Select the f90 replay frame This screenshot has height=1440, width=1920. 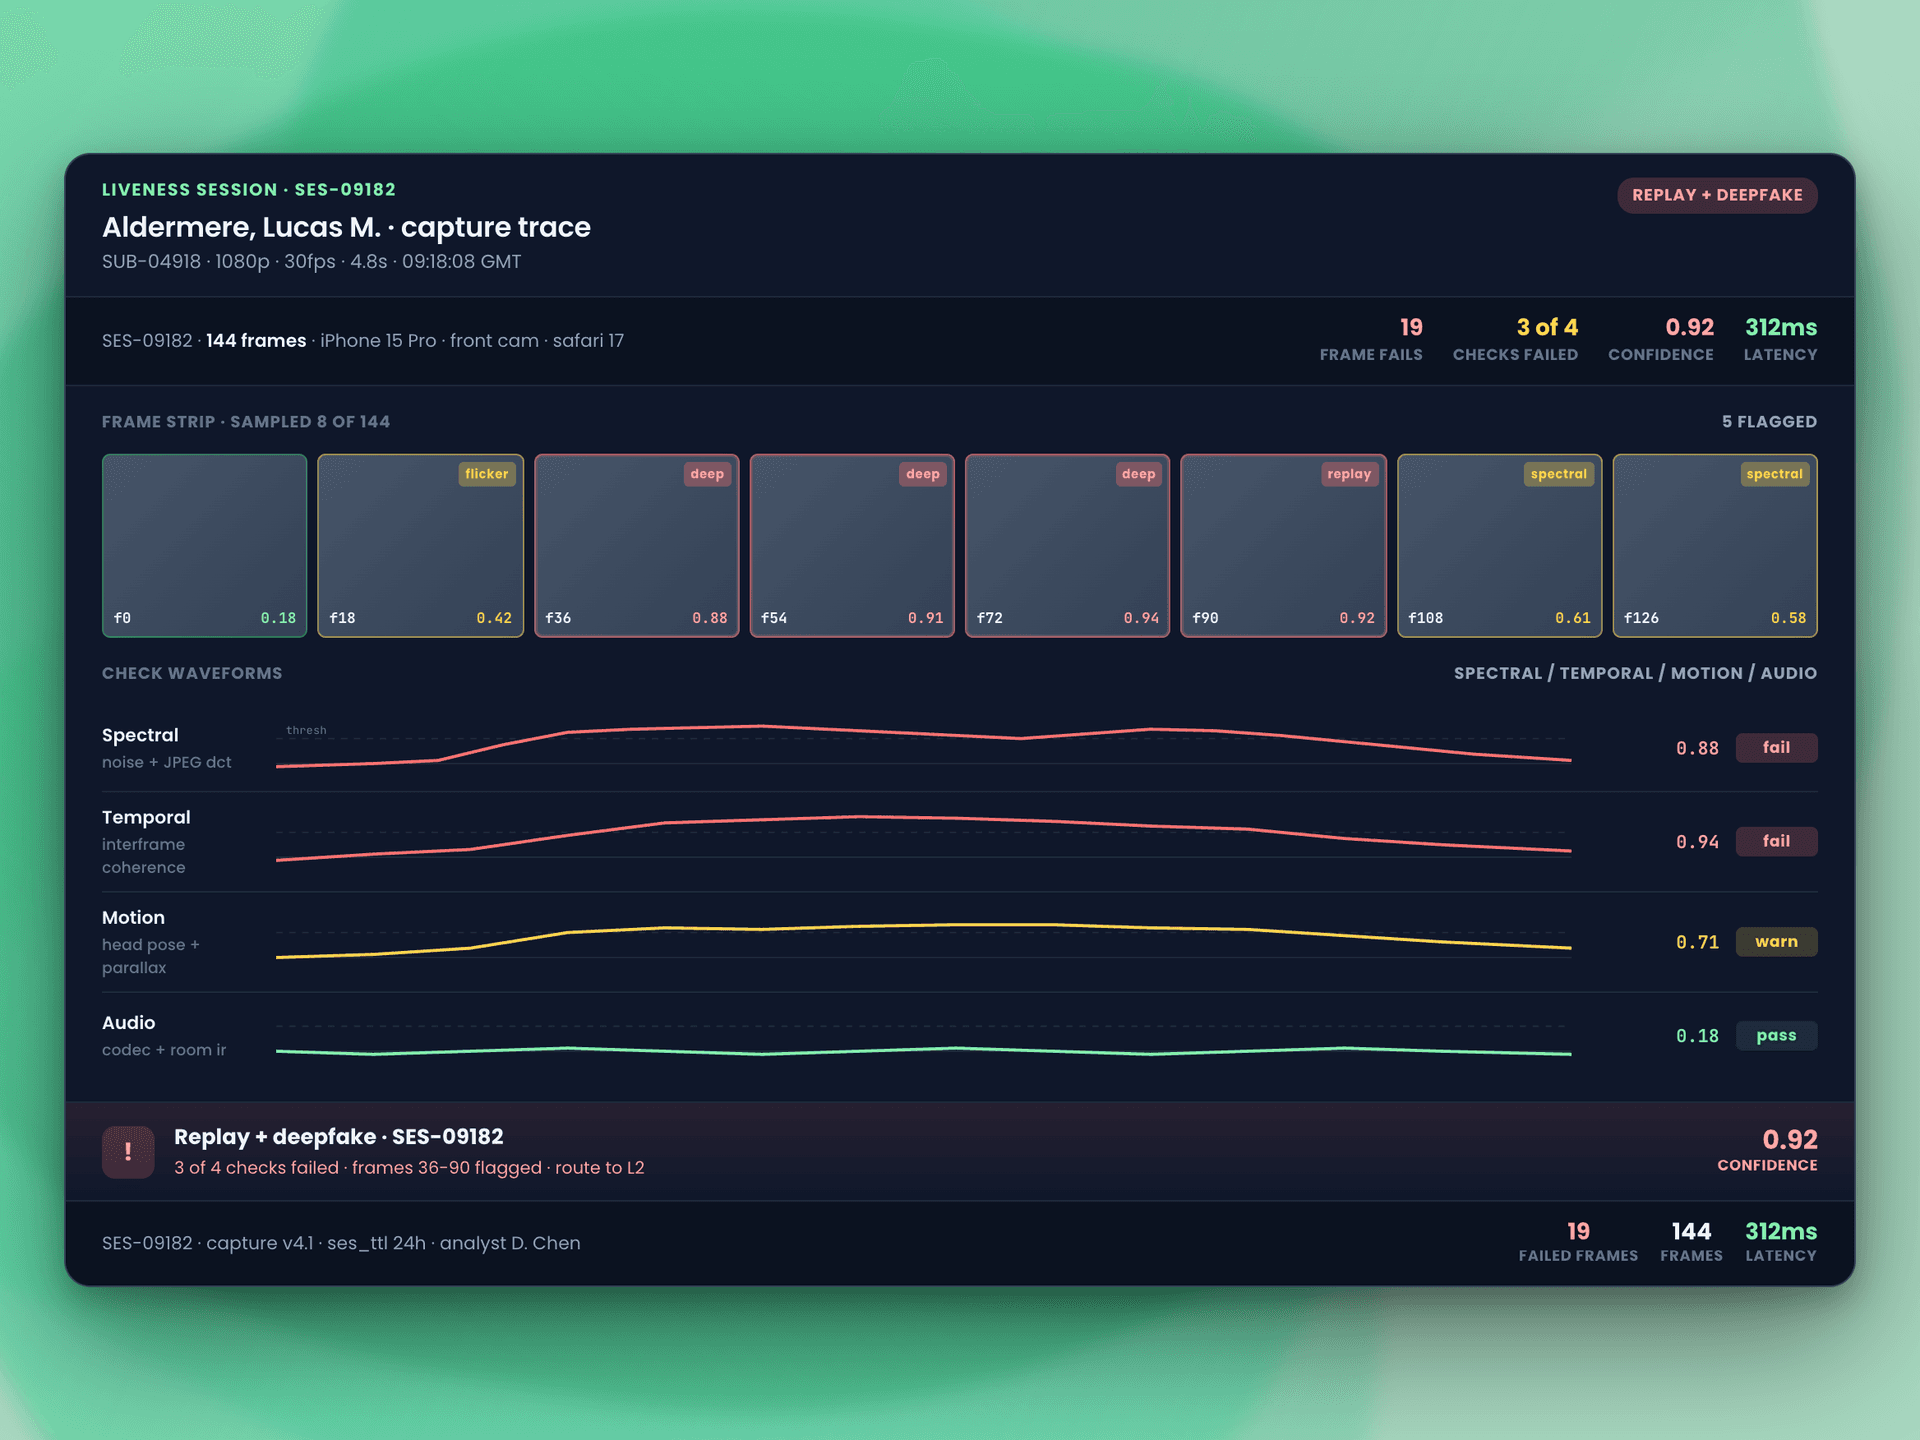(1283, 545)
